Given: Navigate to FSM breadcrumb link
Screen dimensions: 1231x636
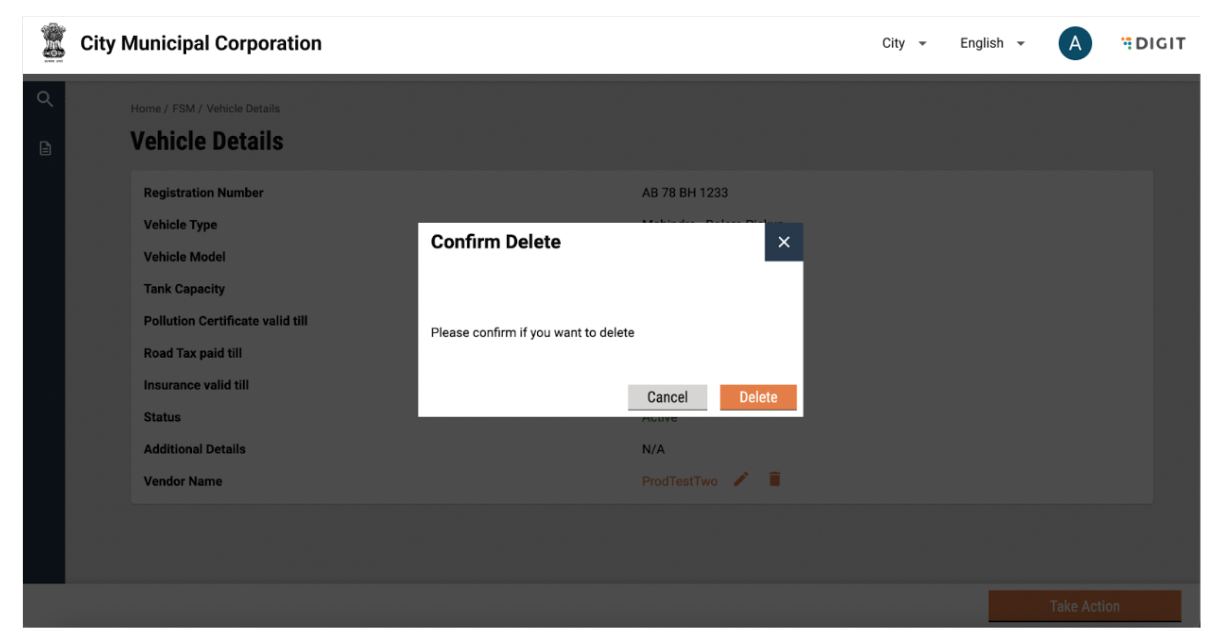Looking at the screenshot, I should click(183, 108).
